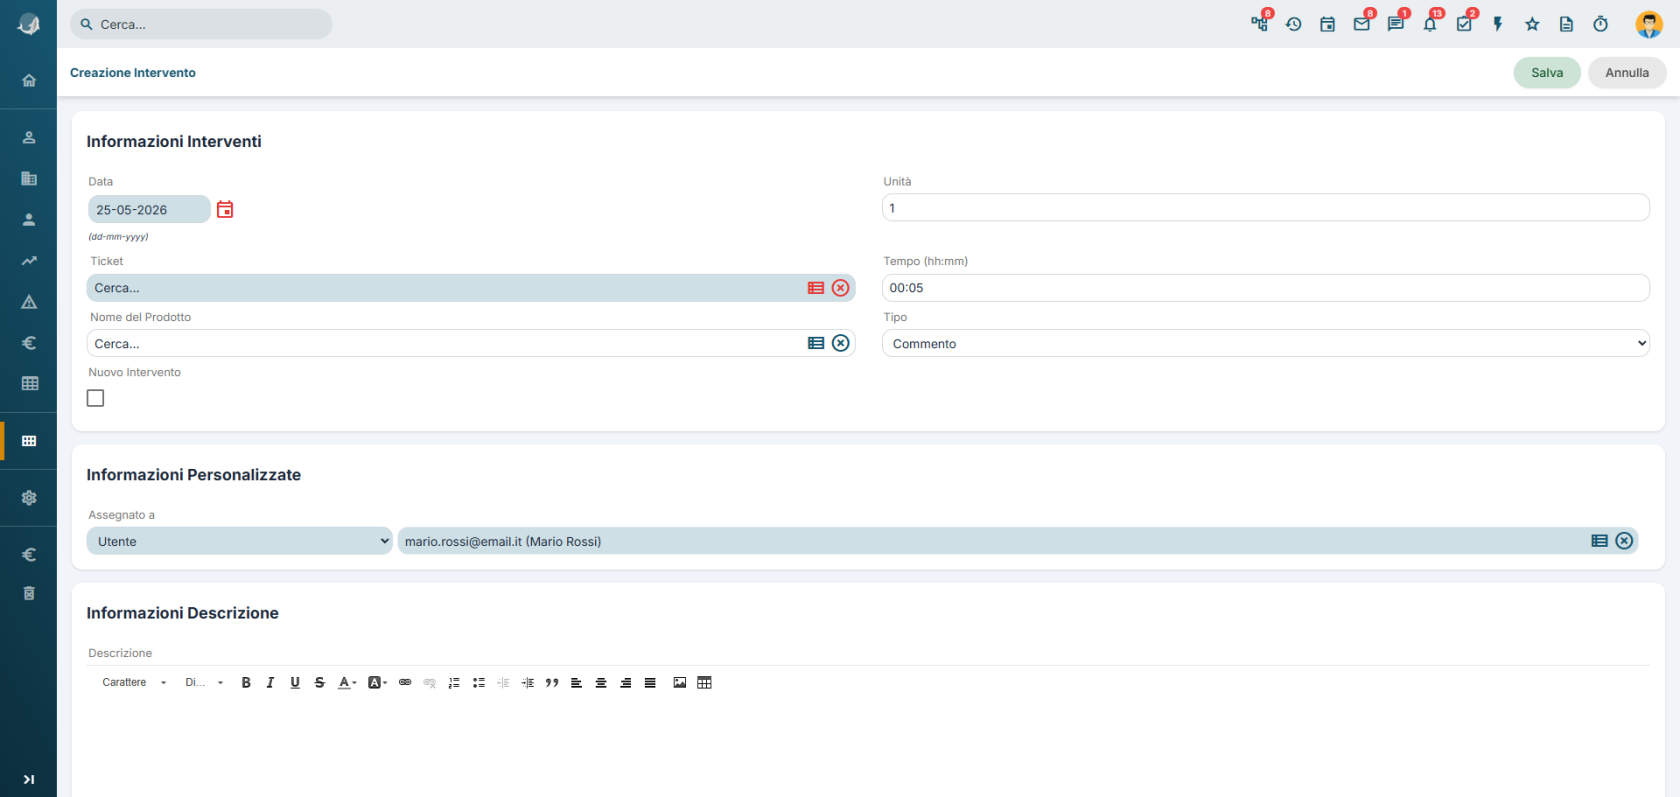Open the processes tree icon with badge 8
Viewport: 1680px width, 797px height.
(1260, 24)
